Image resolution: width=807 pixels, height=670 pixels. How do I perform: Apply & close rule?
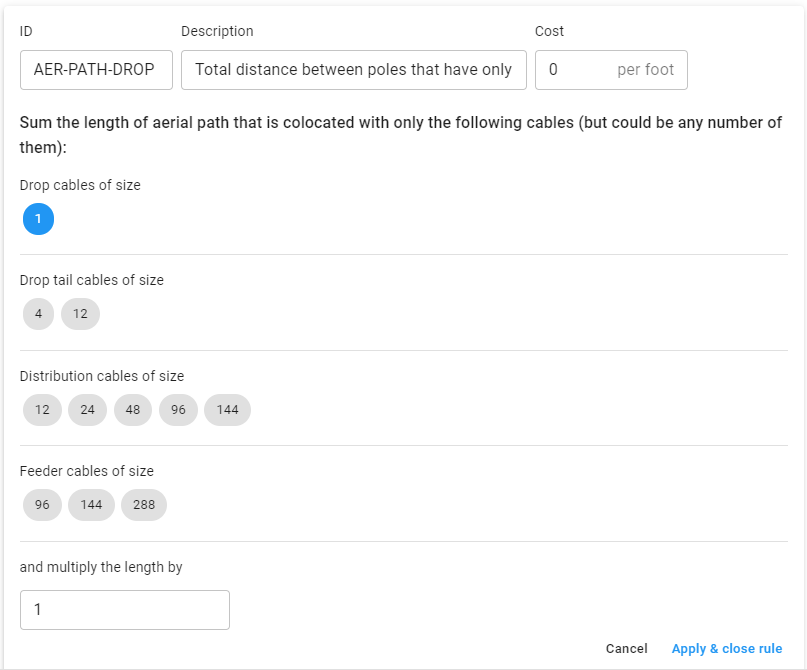tap(727, 648)
